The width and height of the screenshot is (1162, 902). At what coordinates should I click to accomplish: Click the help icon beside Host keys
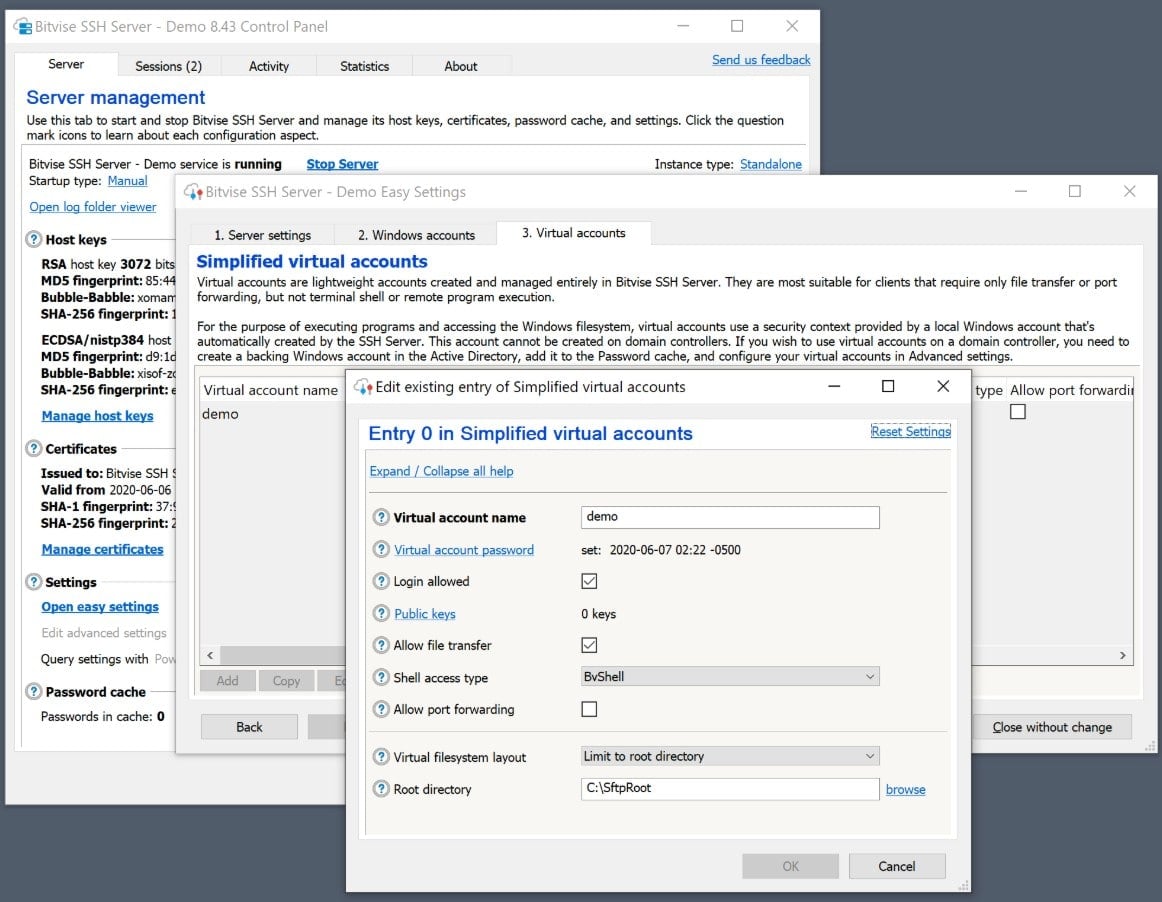tap(34, 239)
